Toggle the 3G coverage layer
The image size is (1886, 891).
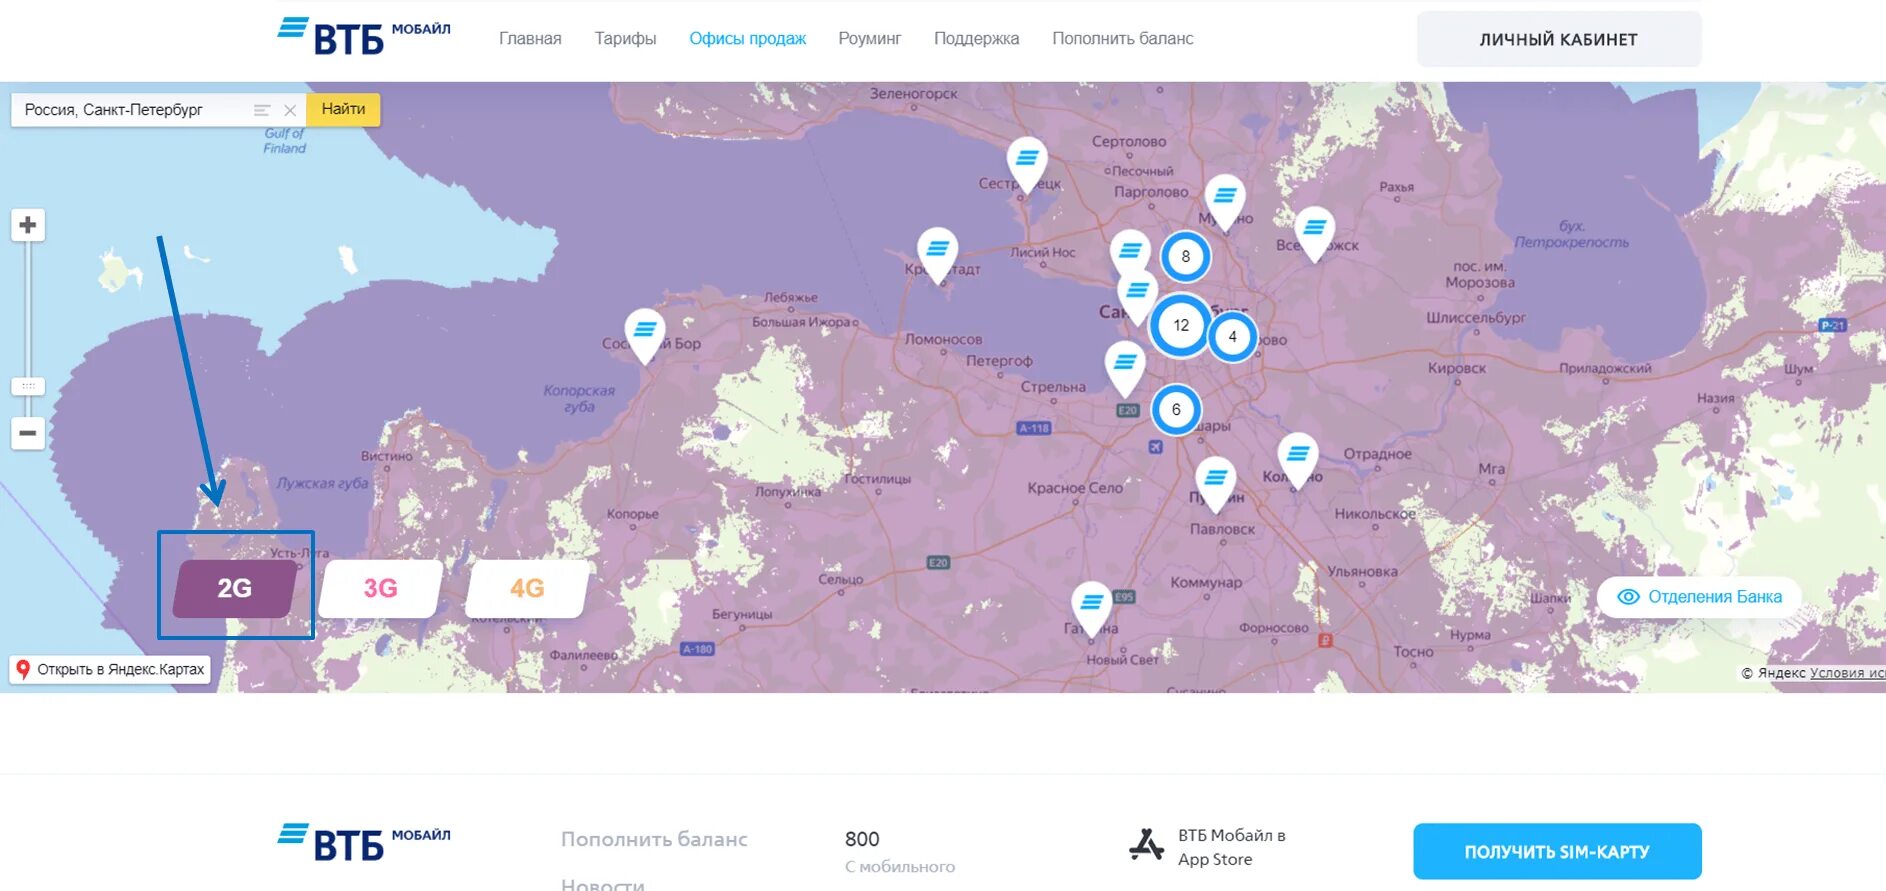click(x=381, y=588)
